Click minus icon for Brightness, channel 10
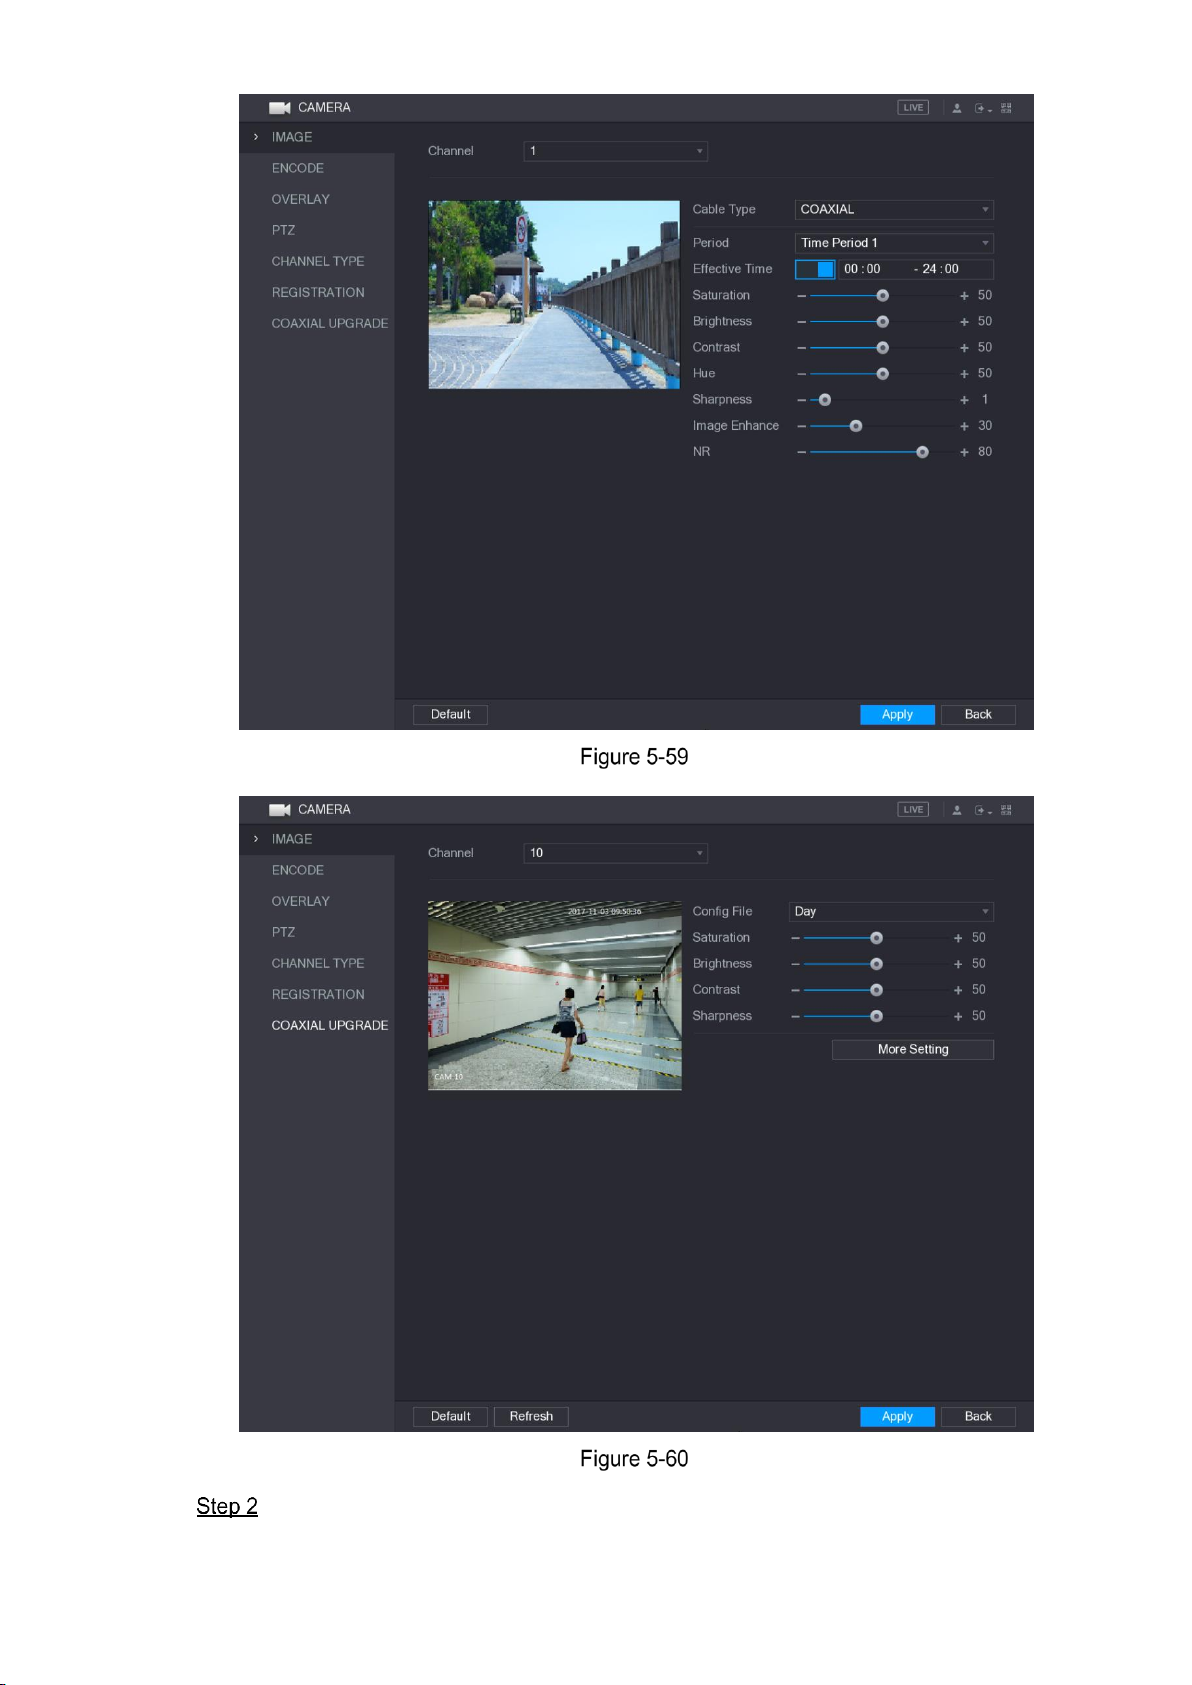Screen dimensions: 1192x1685 (795, 964)
